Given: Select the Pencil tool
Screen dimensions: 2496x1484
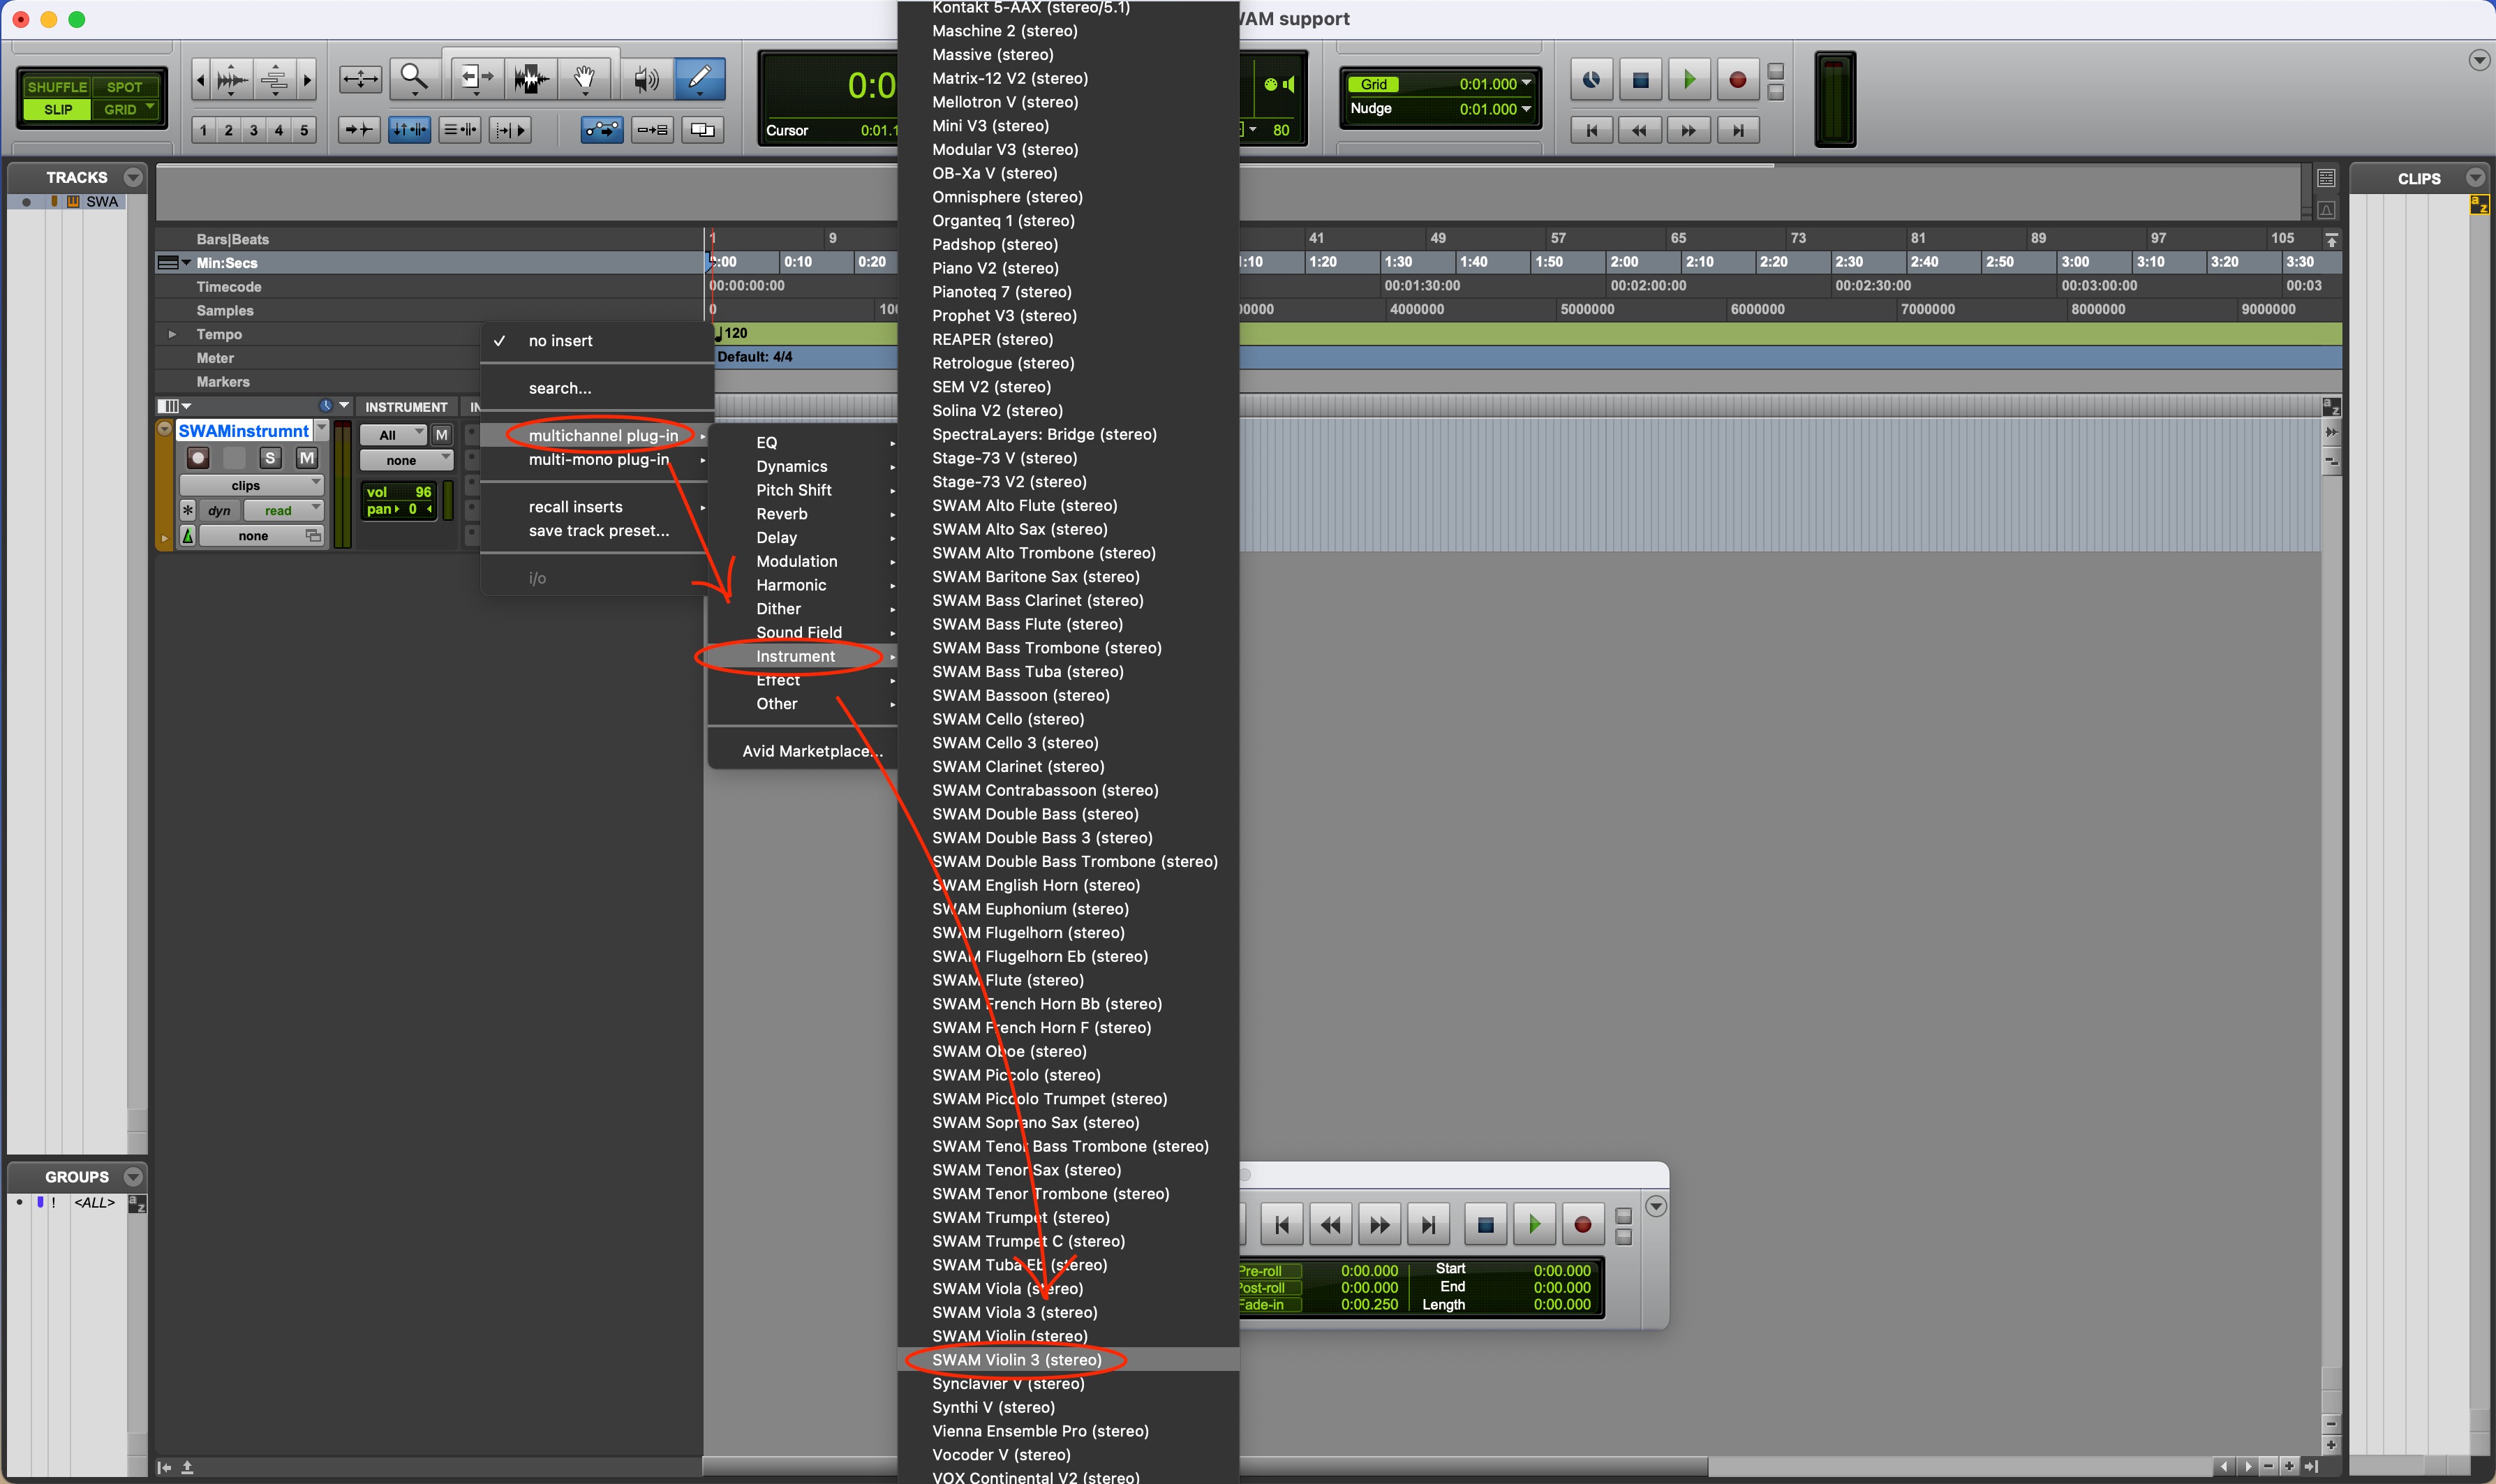Looking at the screenshot, I should click(700, 78).
